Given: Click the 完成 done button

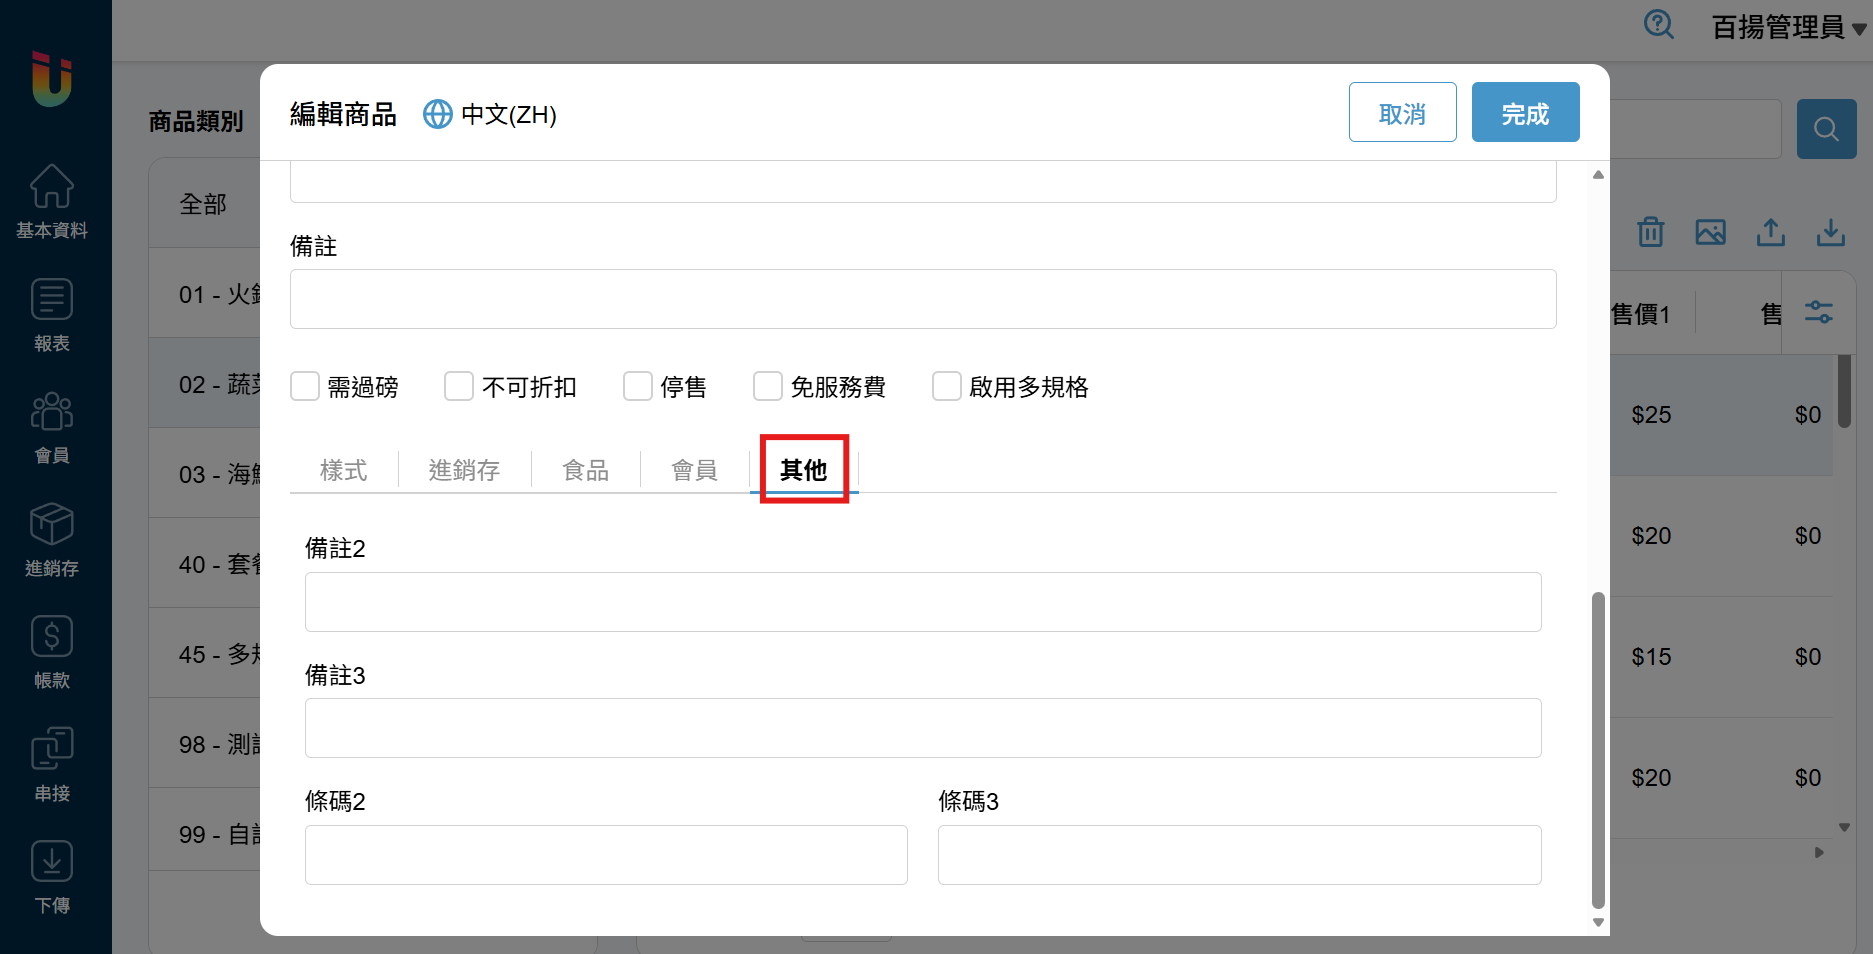Looking at the screenshot, I should click(x=1525, y=112).
